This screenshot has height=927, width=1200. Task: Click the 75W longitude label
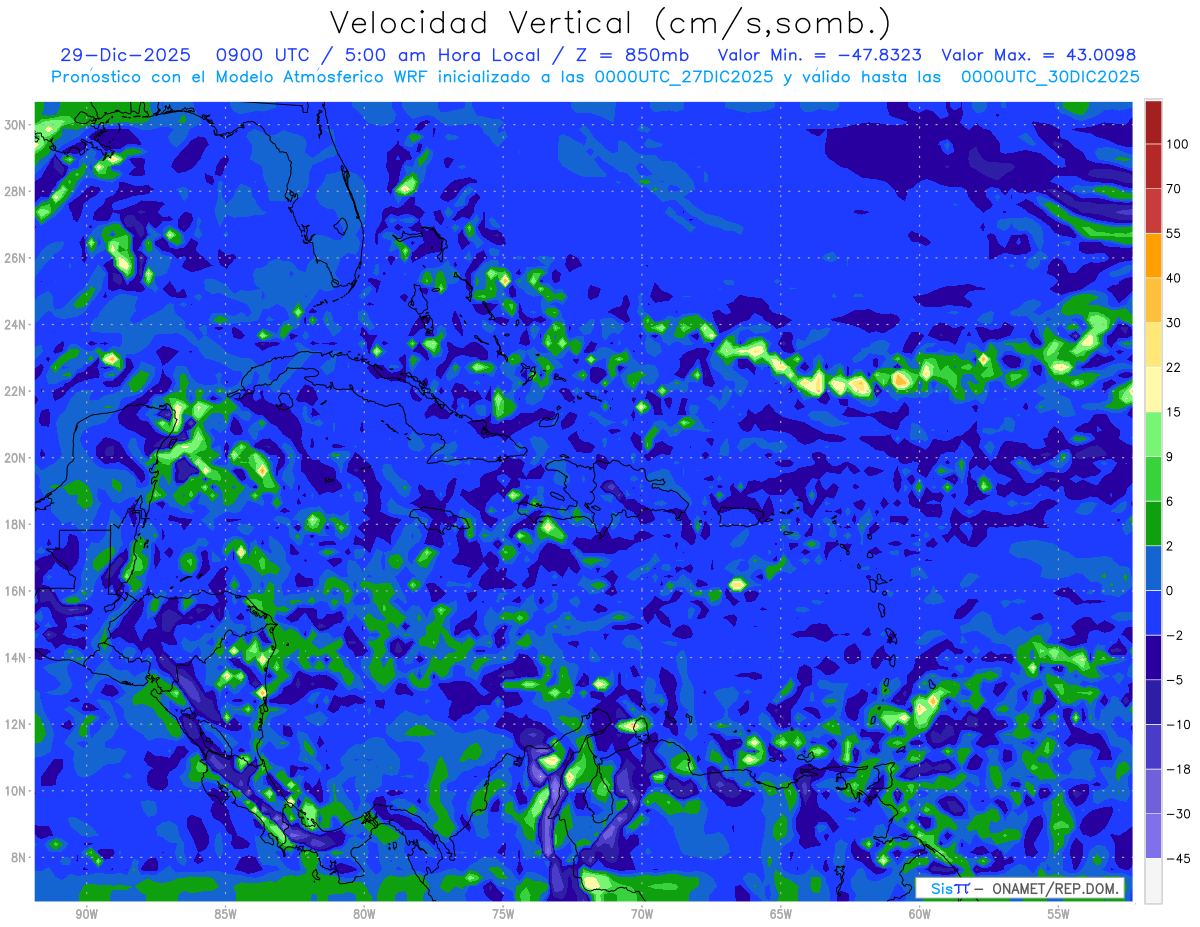coord(503,914)
